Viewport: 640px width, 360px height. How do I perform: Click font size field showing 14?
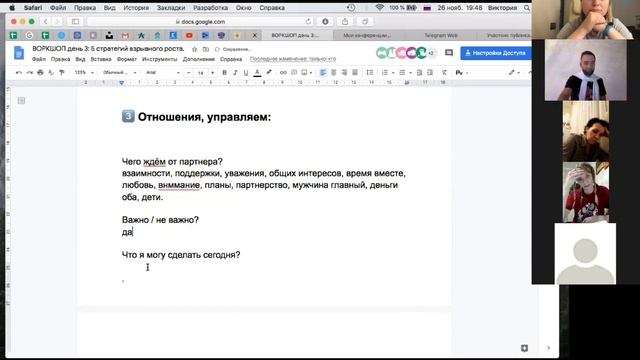pyautogui.click(x=200, y=73)
